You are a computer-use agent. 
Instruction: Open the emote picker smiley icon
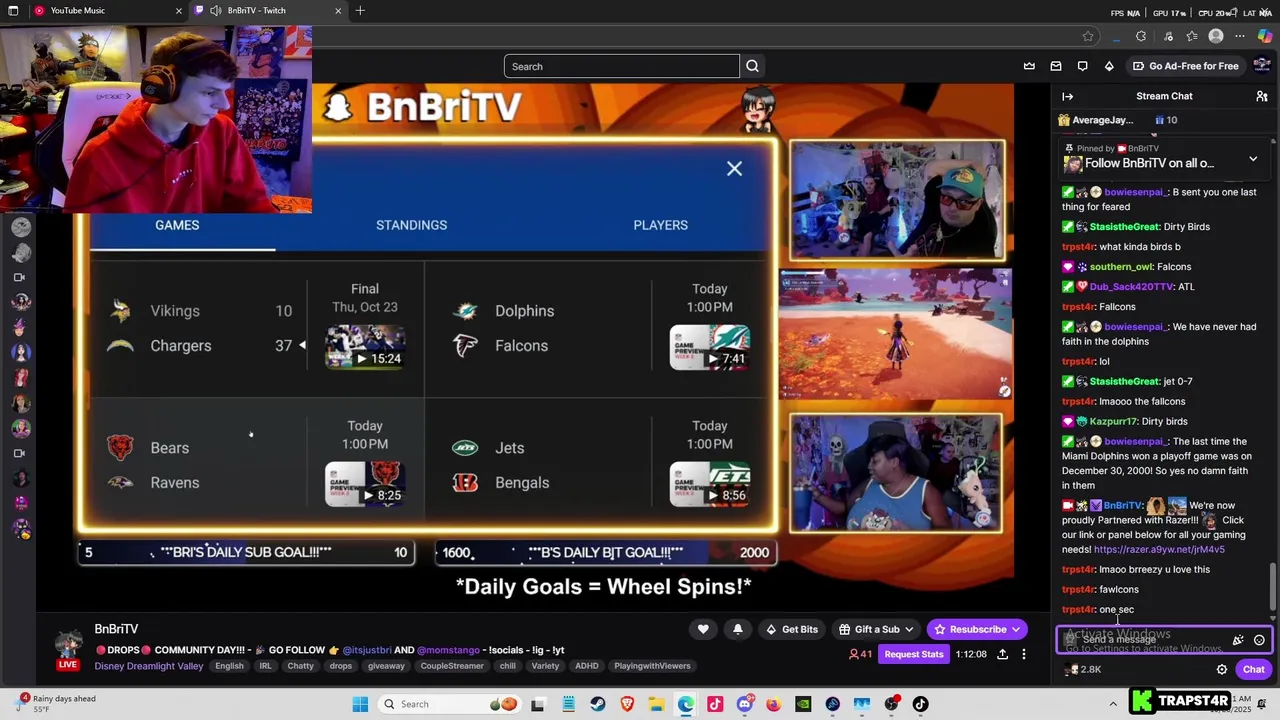tap(1259, 640)
